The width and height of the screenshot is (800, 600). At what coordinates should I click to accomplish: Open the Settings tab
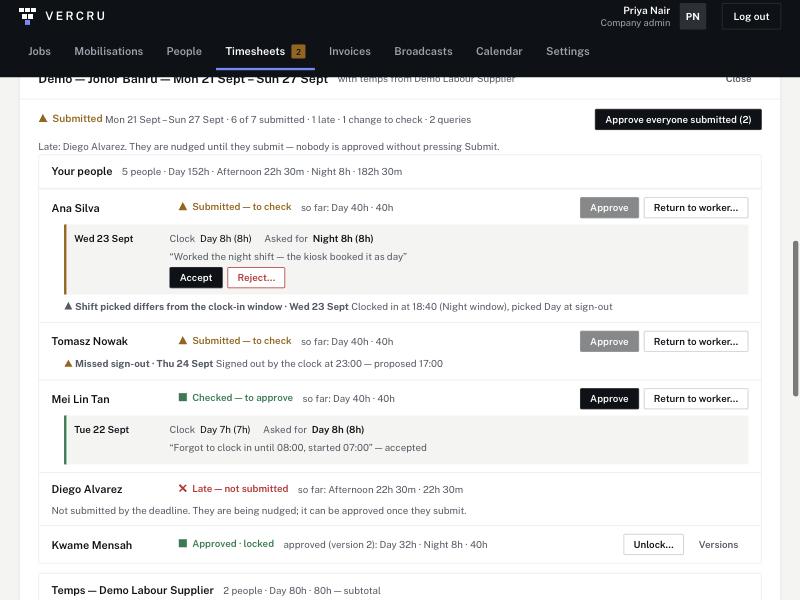(567, 51)
